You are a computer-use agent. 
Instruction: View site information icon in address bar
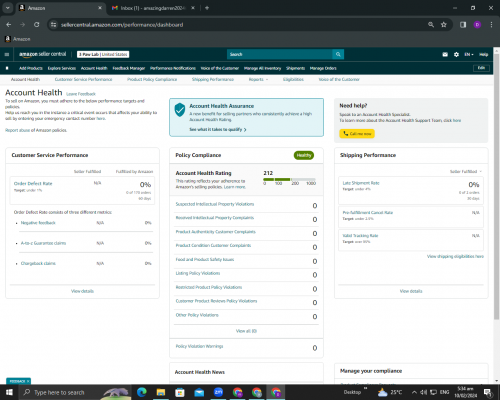[54, 25]
